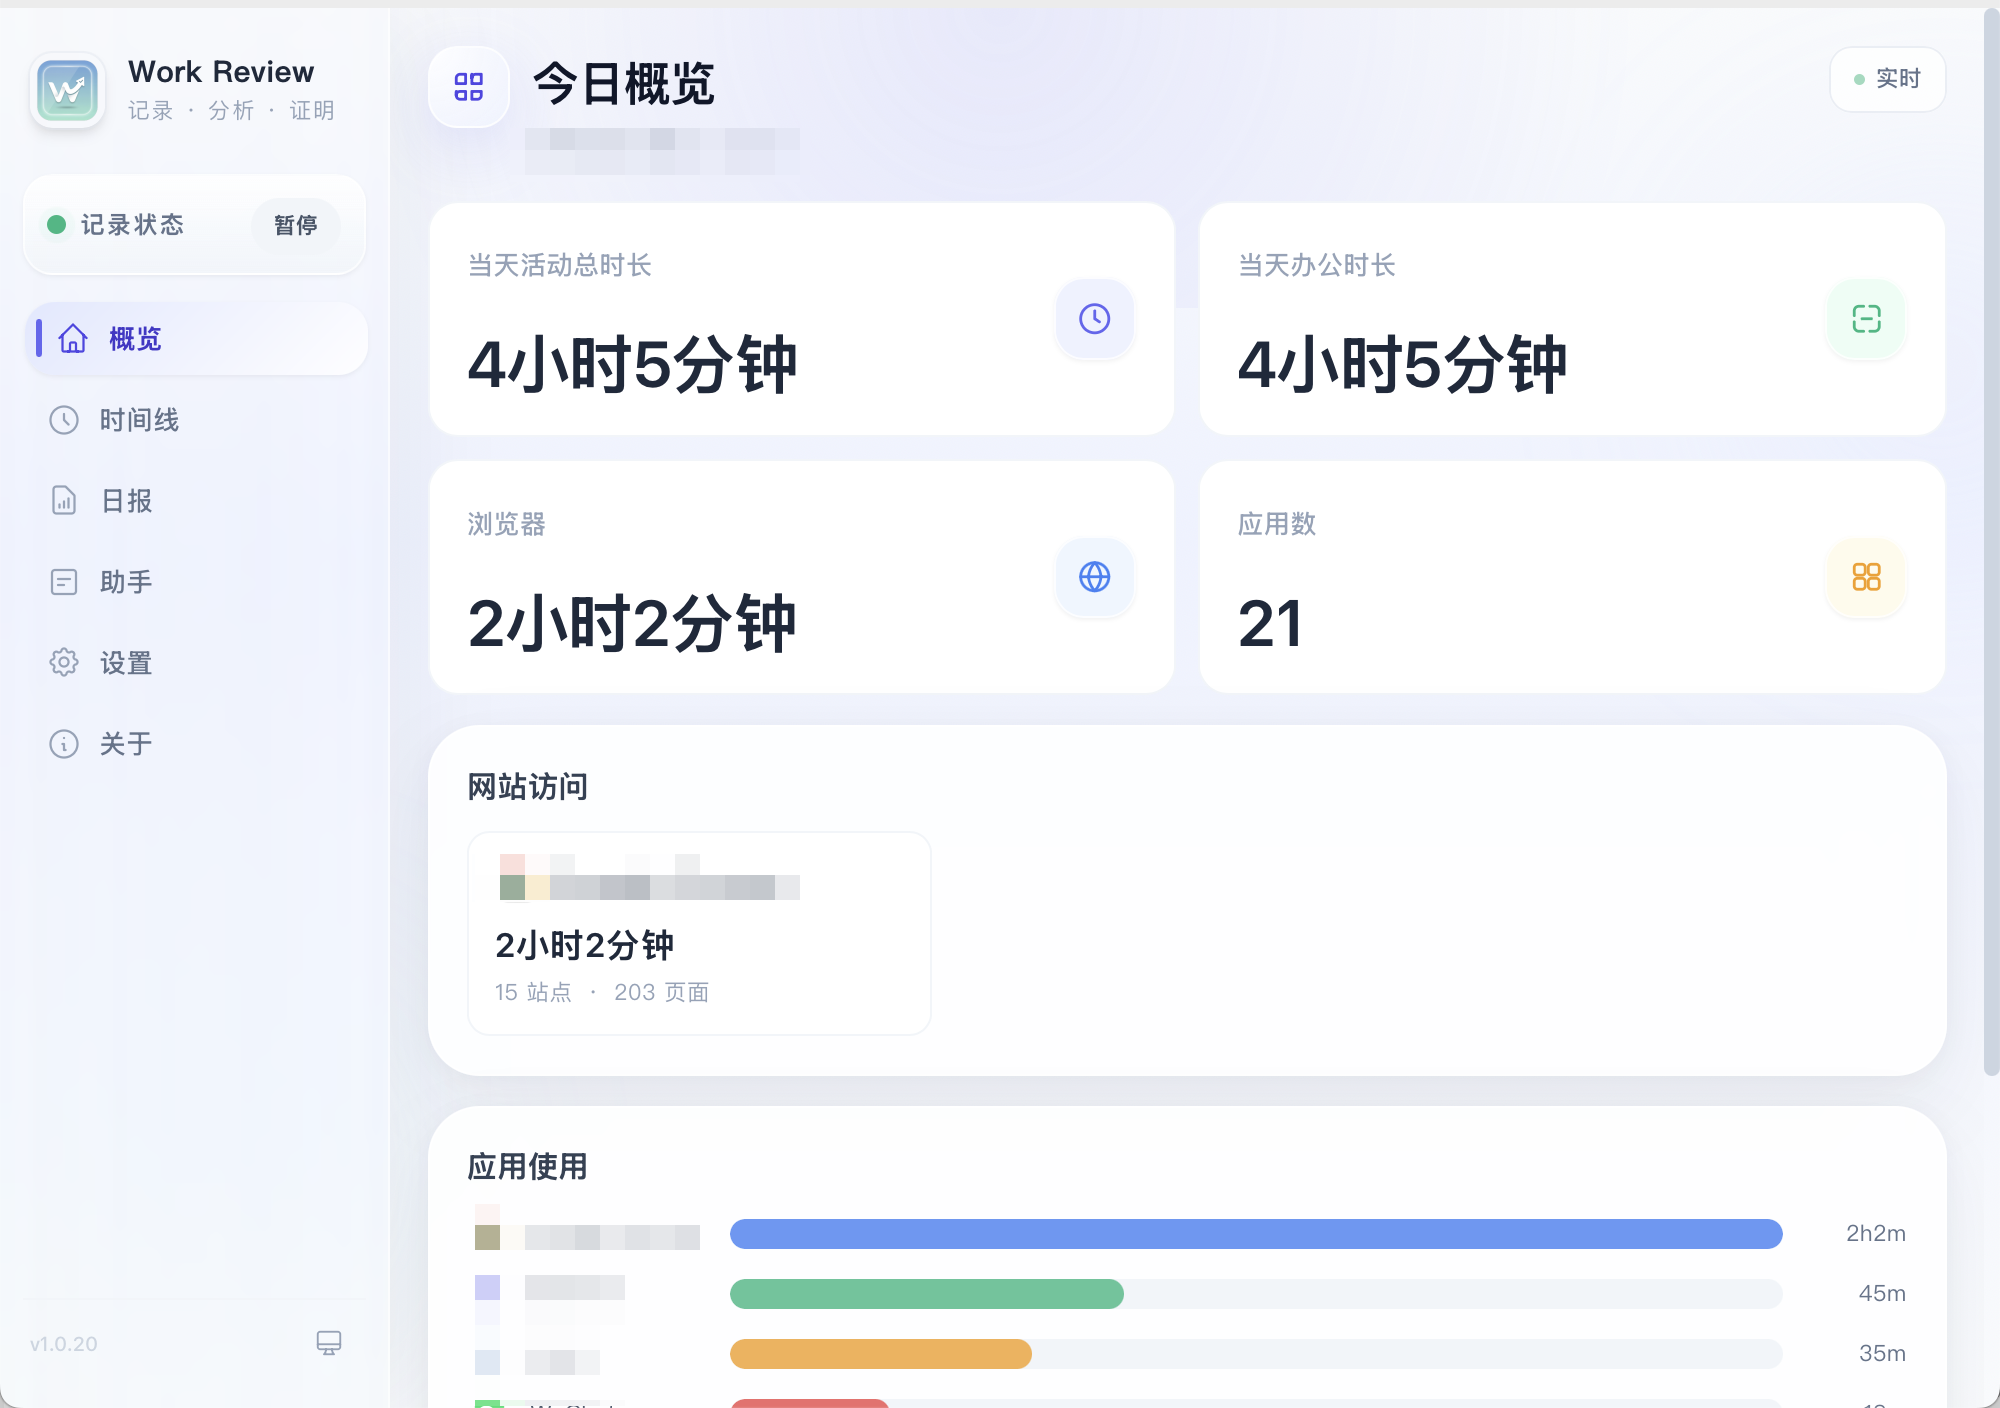Click the green screen icon on 当天办公时长 card
Image resolution: width=2000 pixels, height=1408 pixels.
tap(1865, 320)
